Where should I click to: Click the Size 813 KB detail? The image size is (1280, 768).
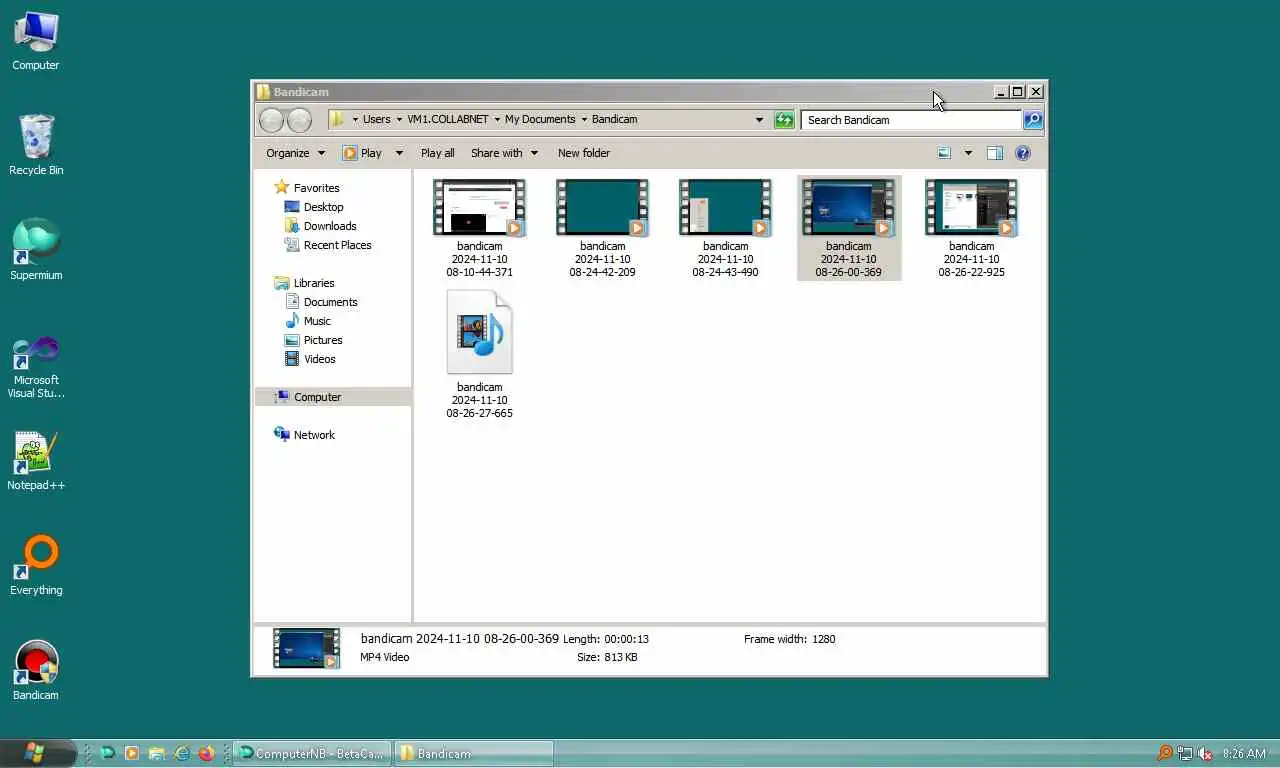click(607, 657)
